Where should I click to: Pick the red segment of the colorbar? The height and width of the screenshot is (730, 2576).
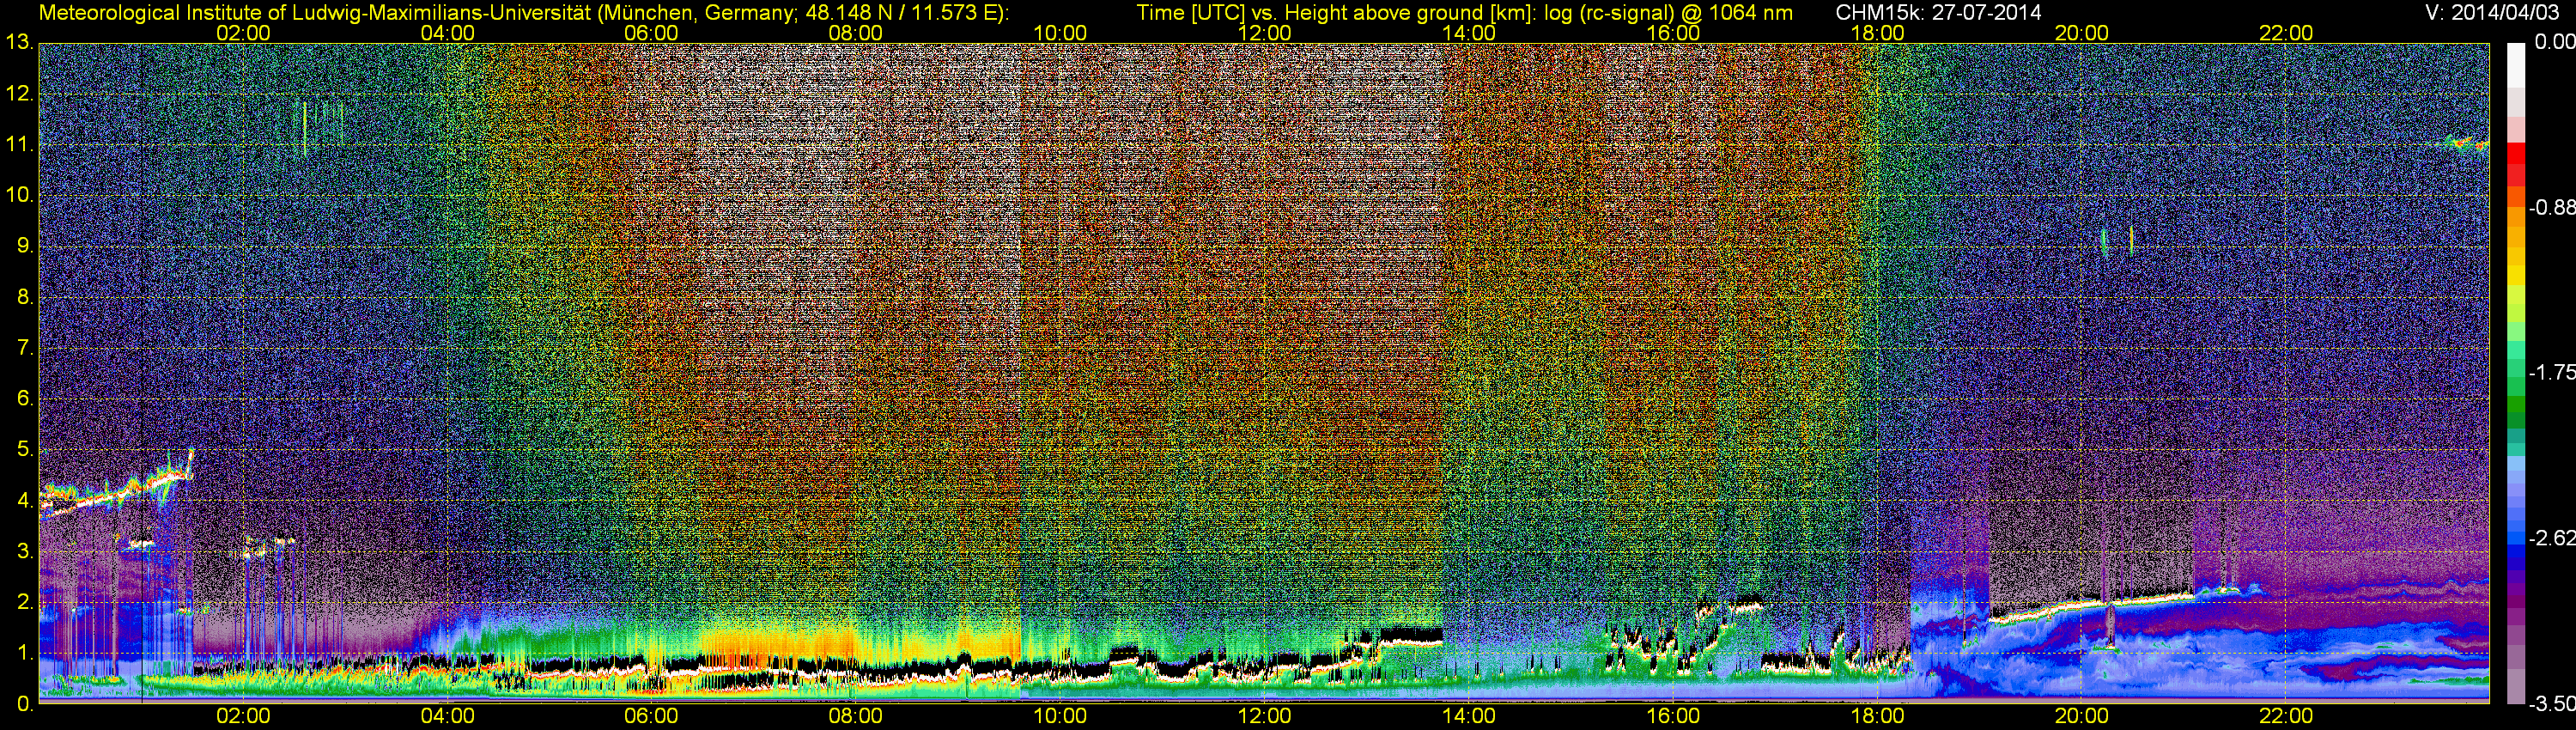[x=2515, y=160]
